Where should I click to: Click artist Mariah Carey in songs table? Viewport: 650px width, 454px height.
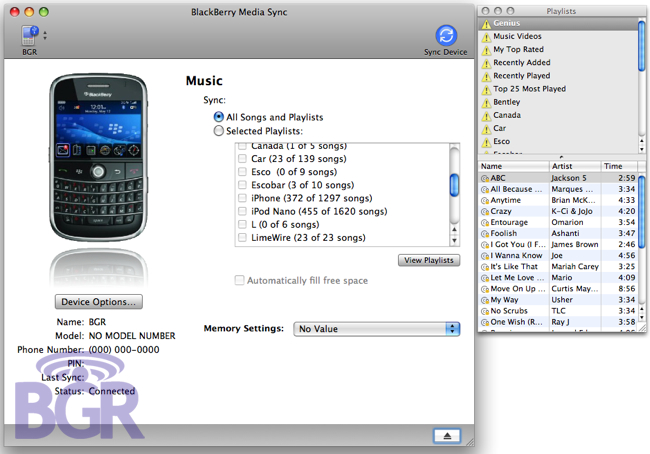[575, 267]
